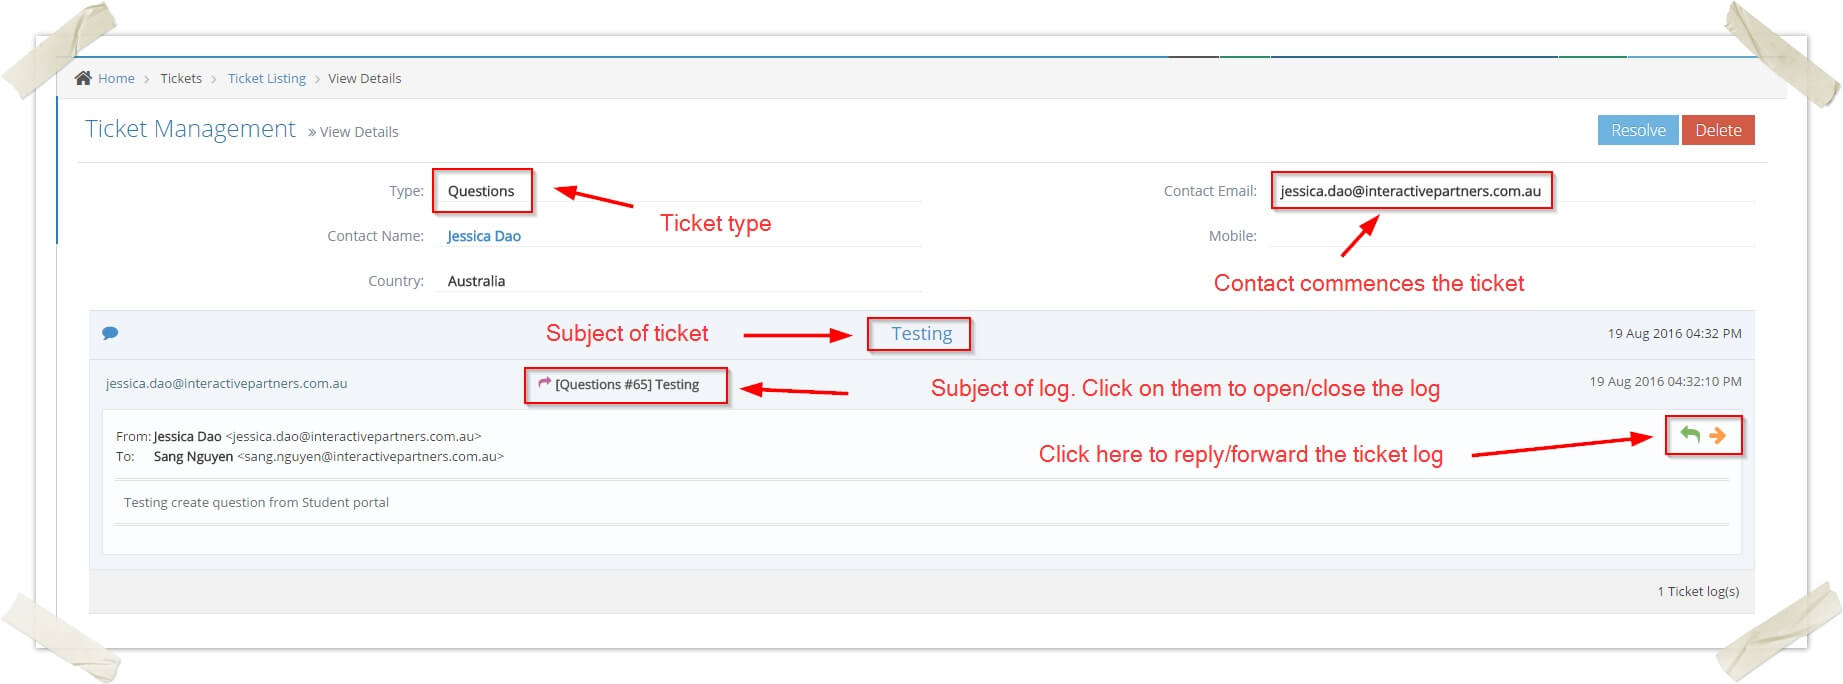This screenshot has width=1843, height=684.
Task: Click the message body 'Testing create question from Student portal'
Action: coord(256,502)
